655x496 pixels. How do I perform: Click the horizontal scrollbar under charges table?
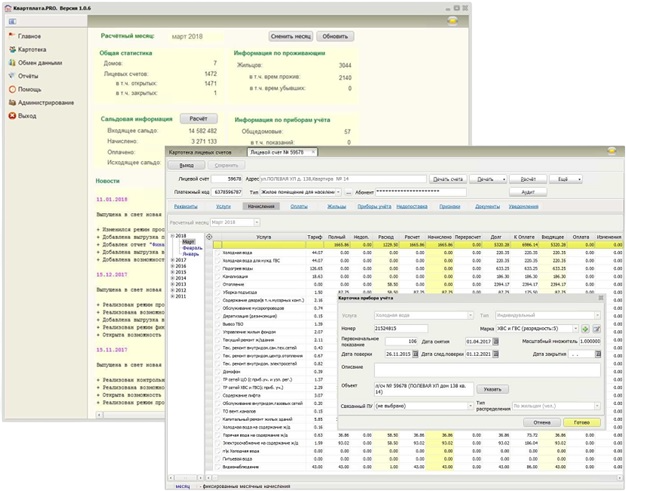[418, 477]
